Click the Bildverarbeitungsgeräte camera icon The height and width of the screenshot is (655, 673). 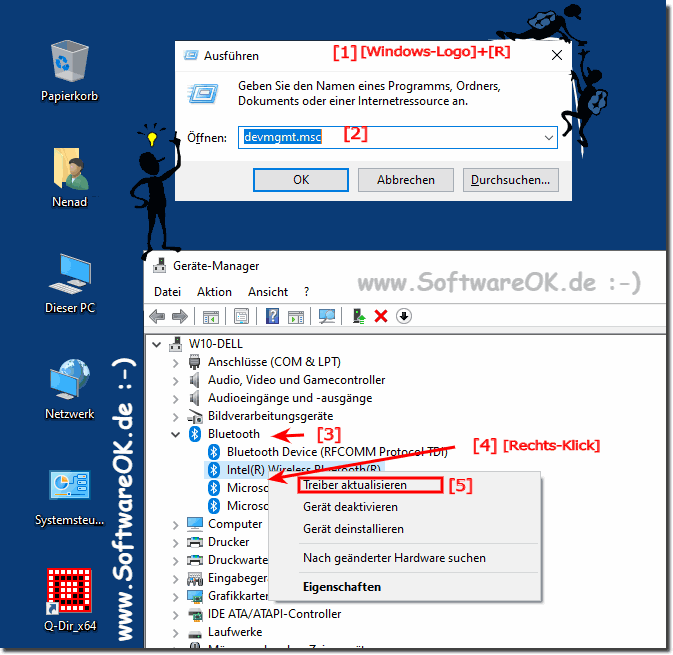pos(195,416)
